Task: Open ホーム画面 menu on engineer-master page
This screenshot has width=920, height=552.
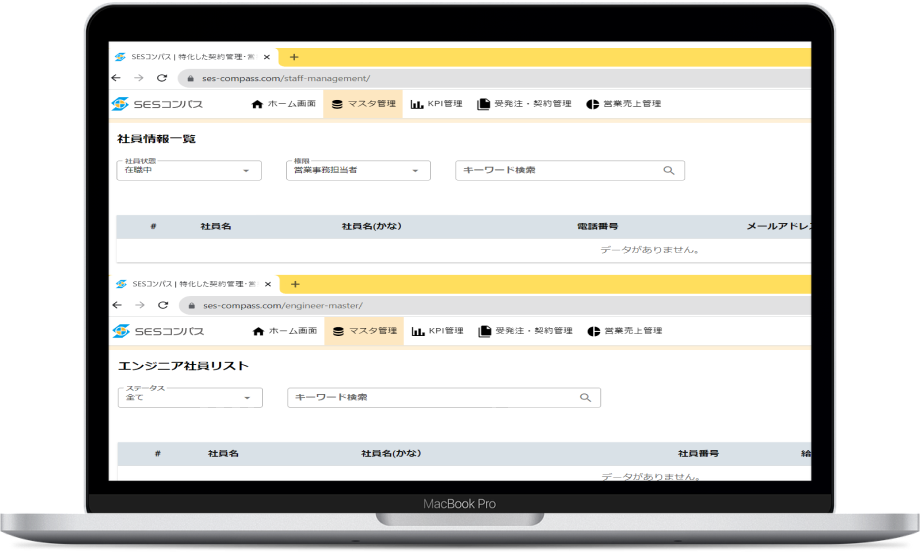Action: (285, 331)
